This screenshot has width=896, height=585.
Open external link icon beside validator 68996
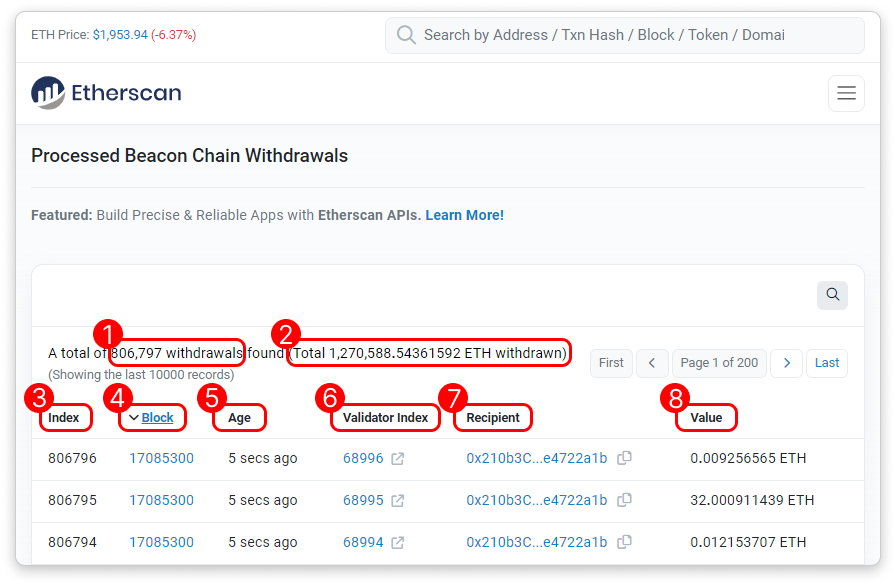tap(397, 458)
